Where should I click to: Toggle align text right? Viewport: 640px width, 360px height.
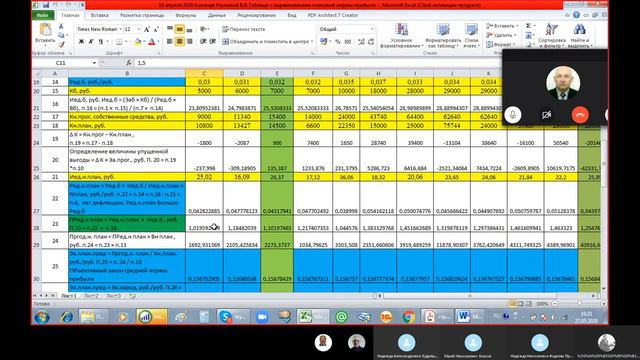tap(189, 42)
